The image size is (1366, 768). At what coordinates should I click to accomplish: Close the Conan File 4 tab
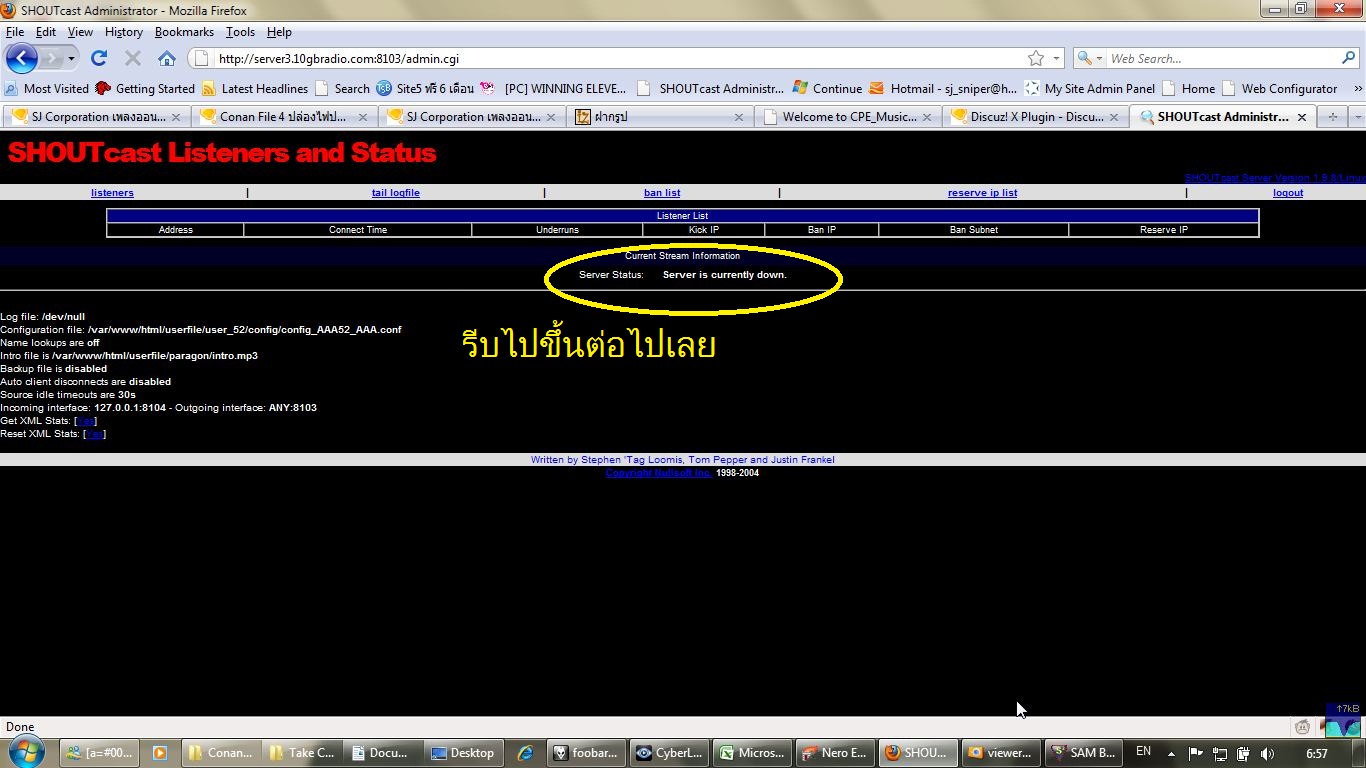[x=363, y=117]
